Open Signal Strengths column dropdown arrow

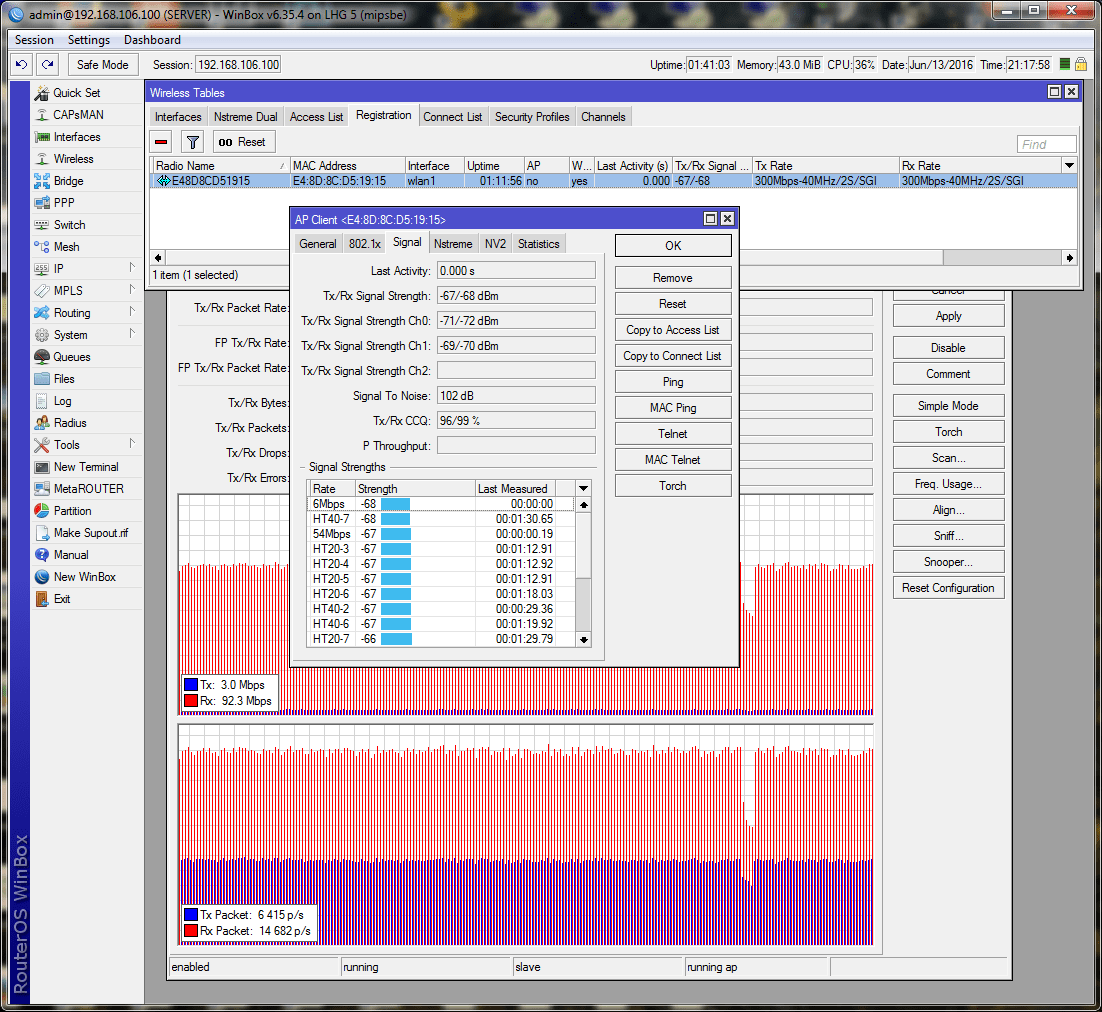583,488
